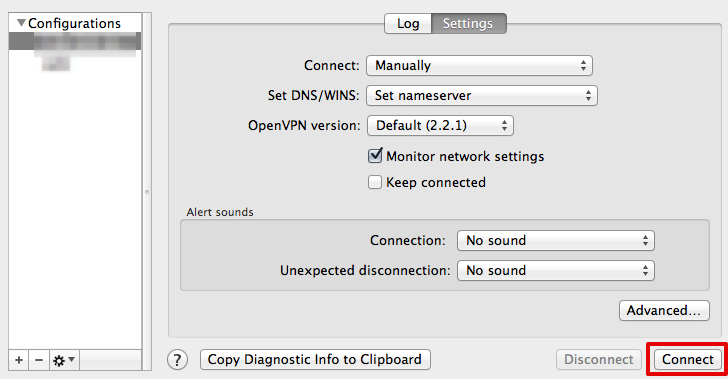The image size is (728, 379).
Task: Open the Set DNS/WINS nameserver dropdown
Action: pyautogui.click(x=482, y=96)
